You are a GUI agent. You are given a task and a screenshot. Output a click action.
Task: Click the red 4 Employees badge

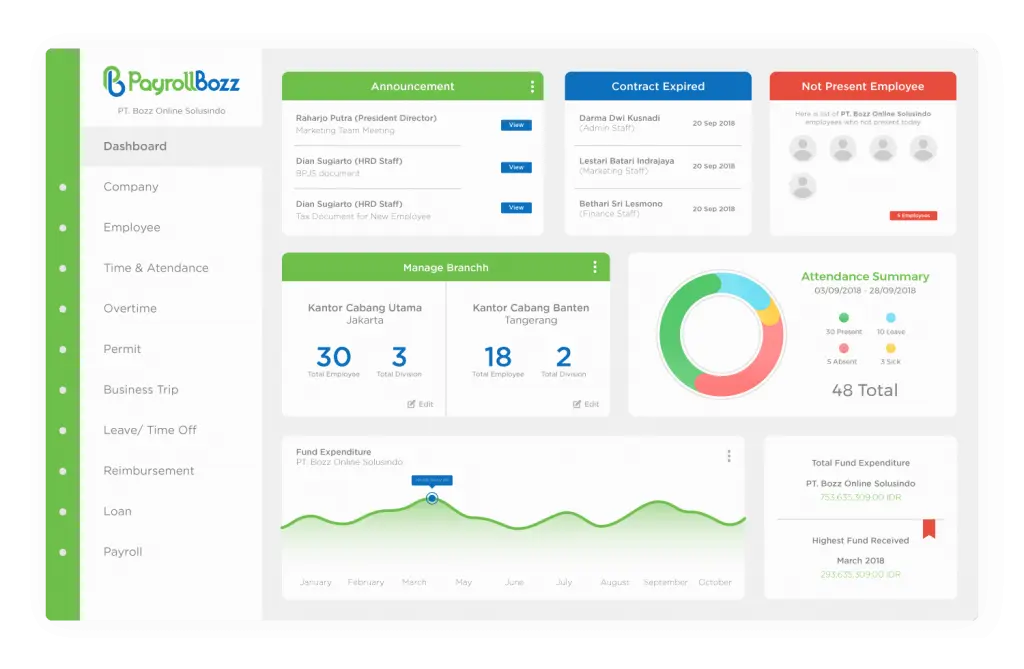click(x=913, y=215)
